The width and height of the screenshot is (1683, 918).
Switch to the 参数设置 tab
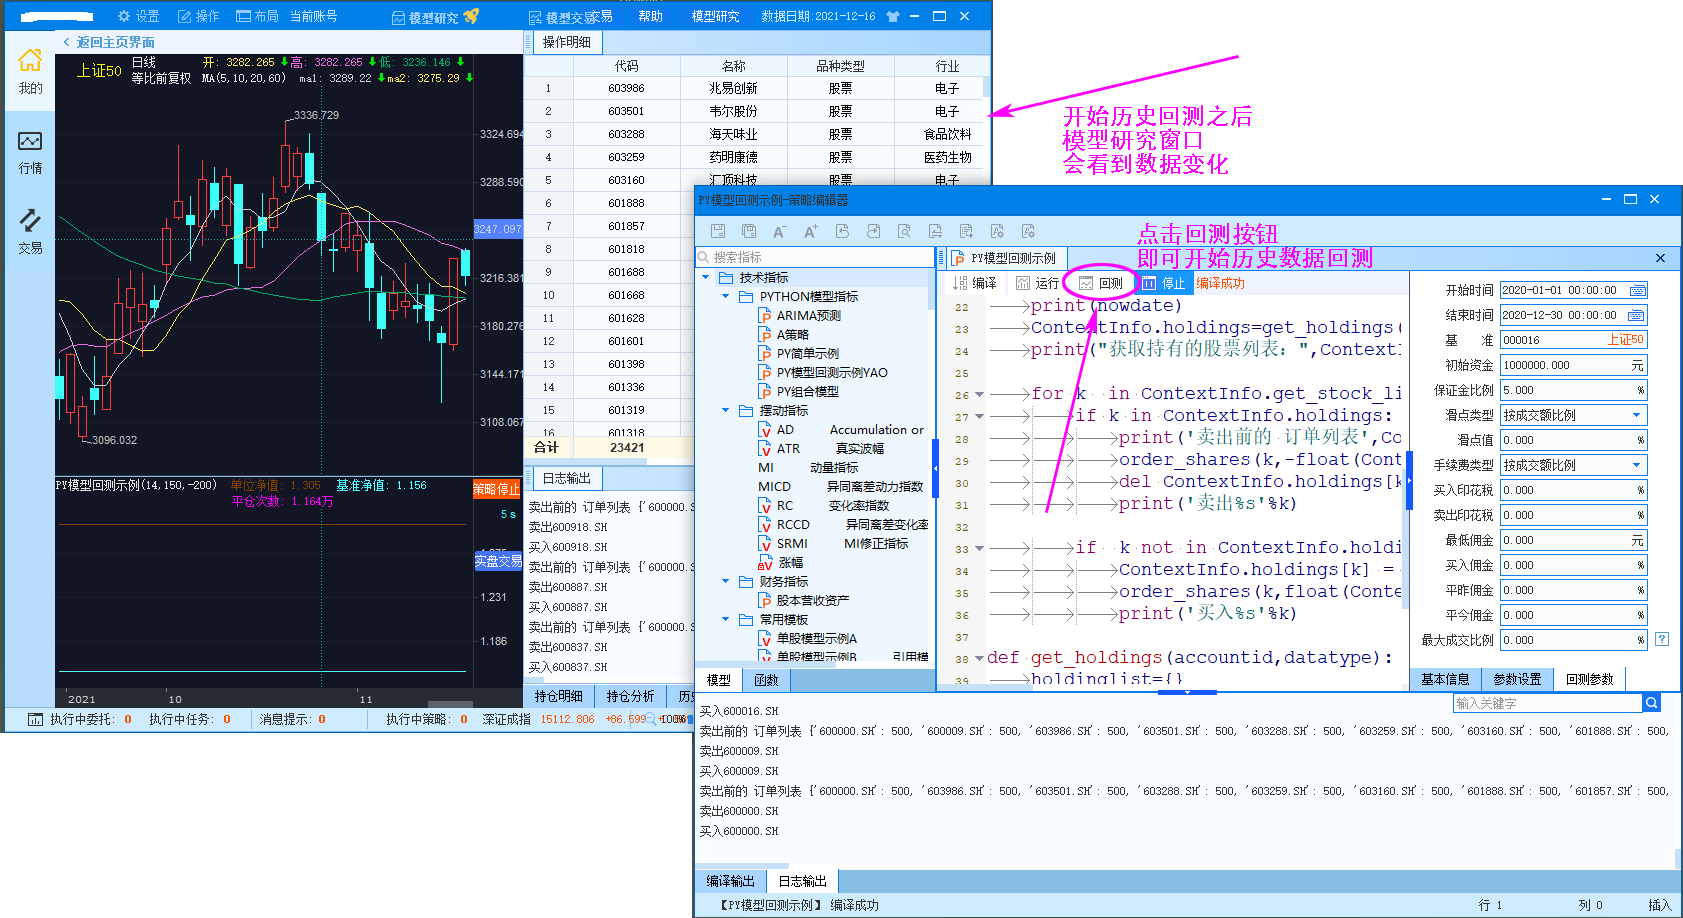[1517, 679]
